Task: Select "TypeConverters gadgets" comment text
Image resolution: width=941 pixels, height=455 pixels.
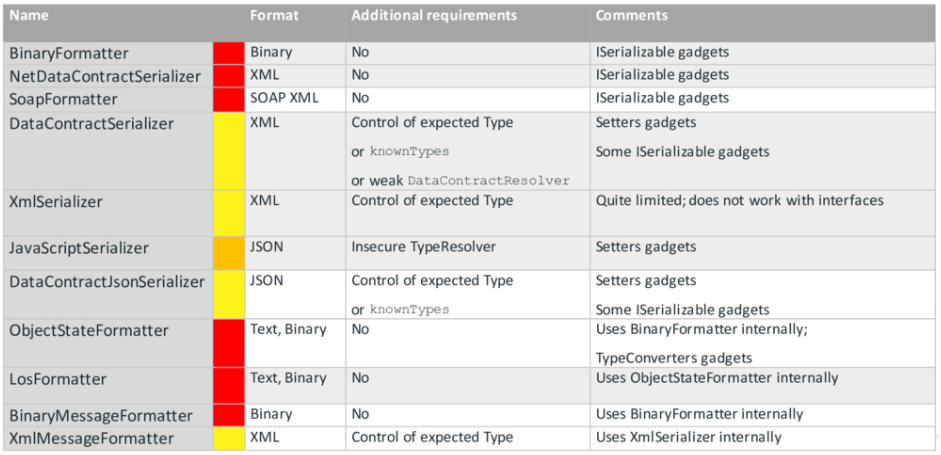Action: pos(674,357)
